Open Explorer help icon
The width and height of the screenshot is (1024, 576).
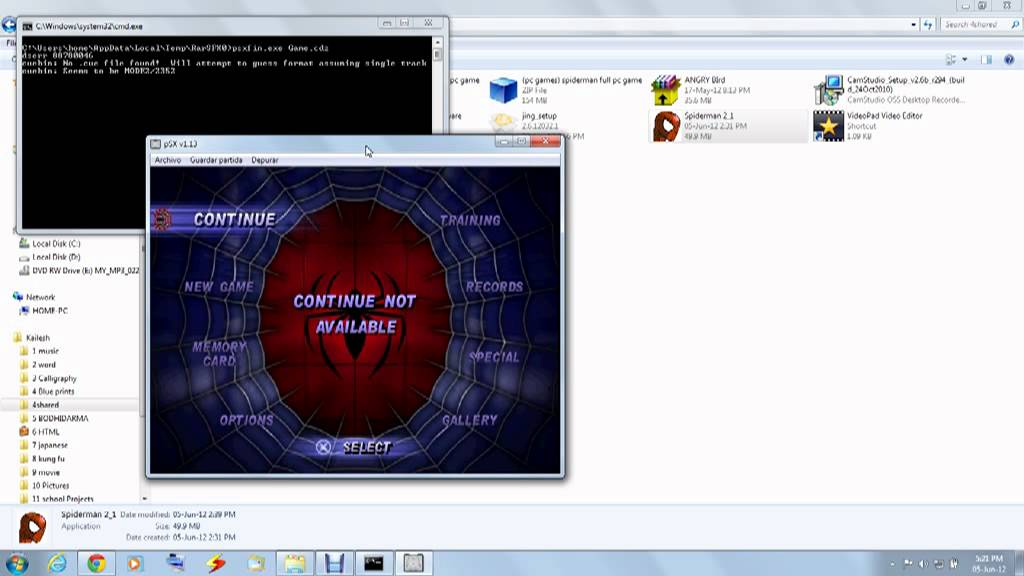1009,59
